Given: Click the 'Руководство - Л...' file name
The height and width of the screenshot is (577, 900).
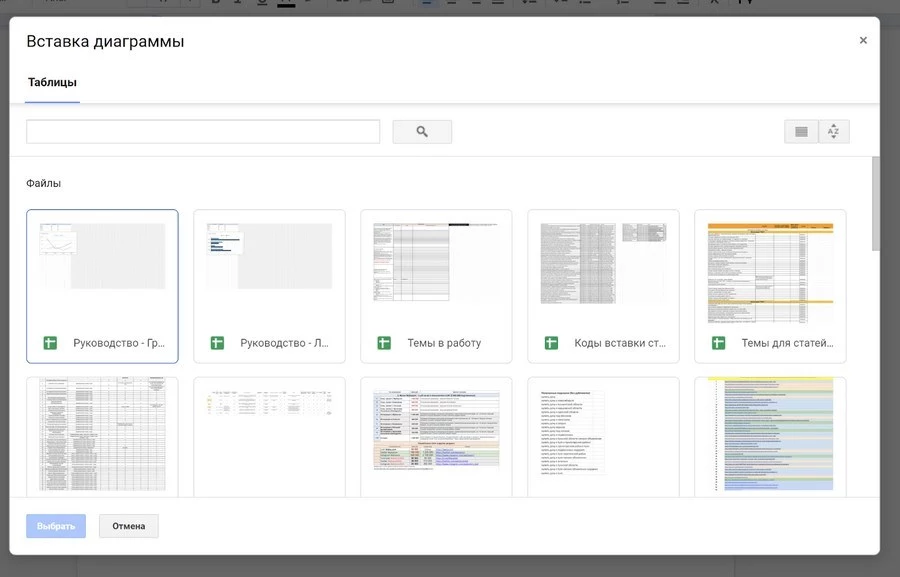Looking at the screenshot, I should tap(284, 343).
